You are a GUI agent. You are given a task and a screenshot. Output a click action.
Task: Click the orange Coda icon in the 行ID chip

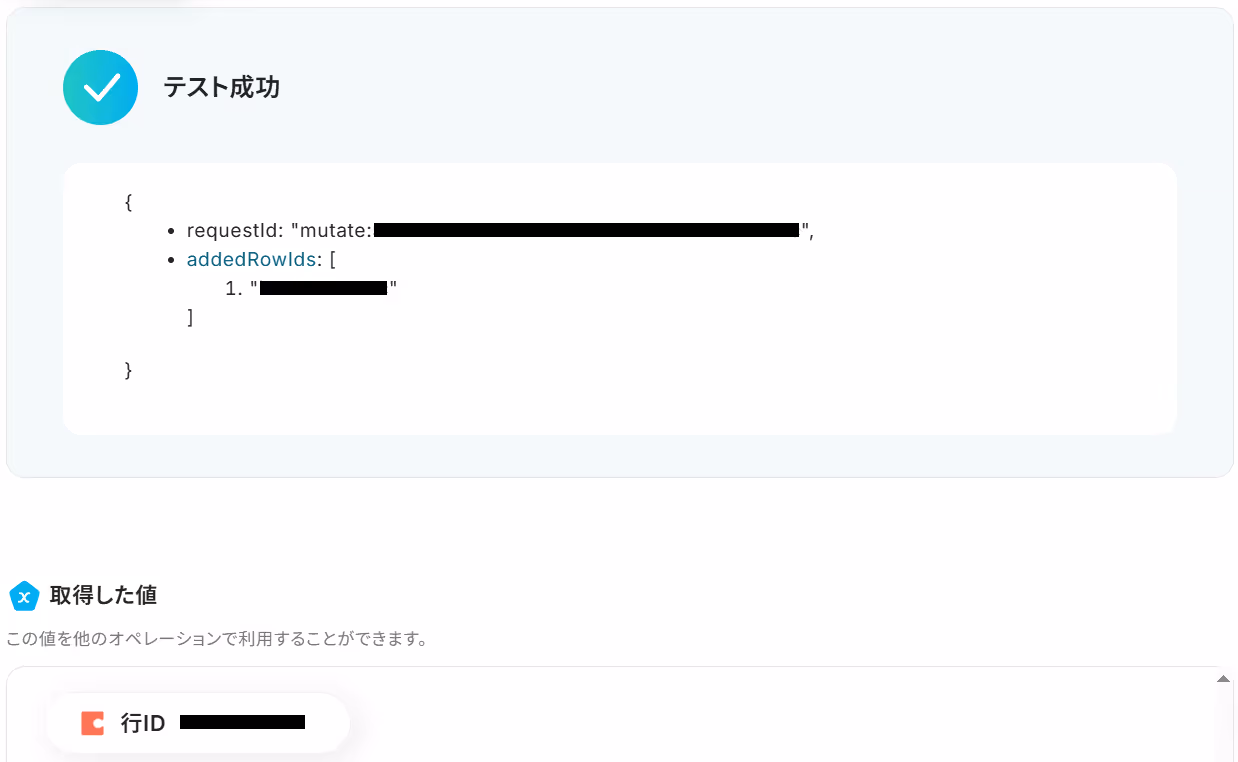click(x=93, y=723)
